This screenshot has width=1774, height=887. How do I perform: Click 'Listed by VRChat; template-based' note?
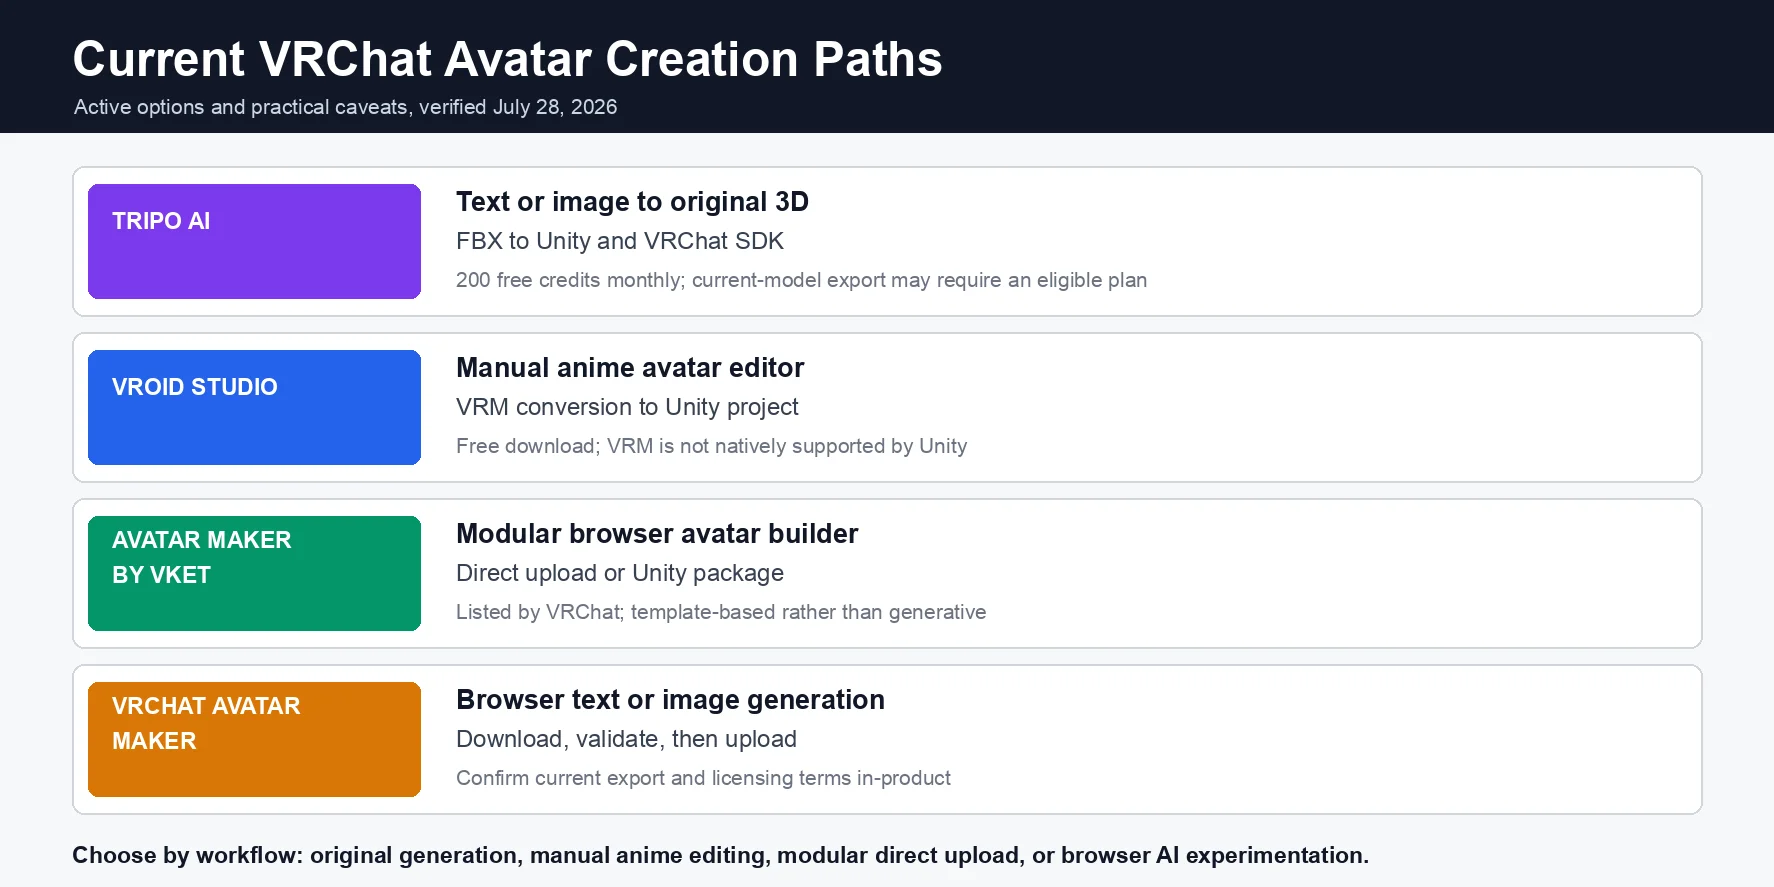[x=721, y=612]
